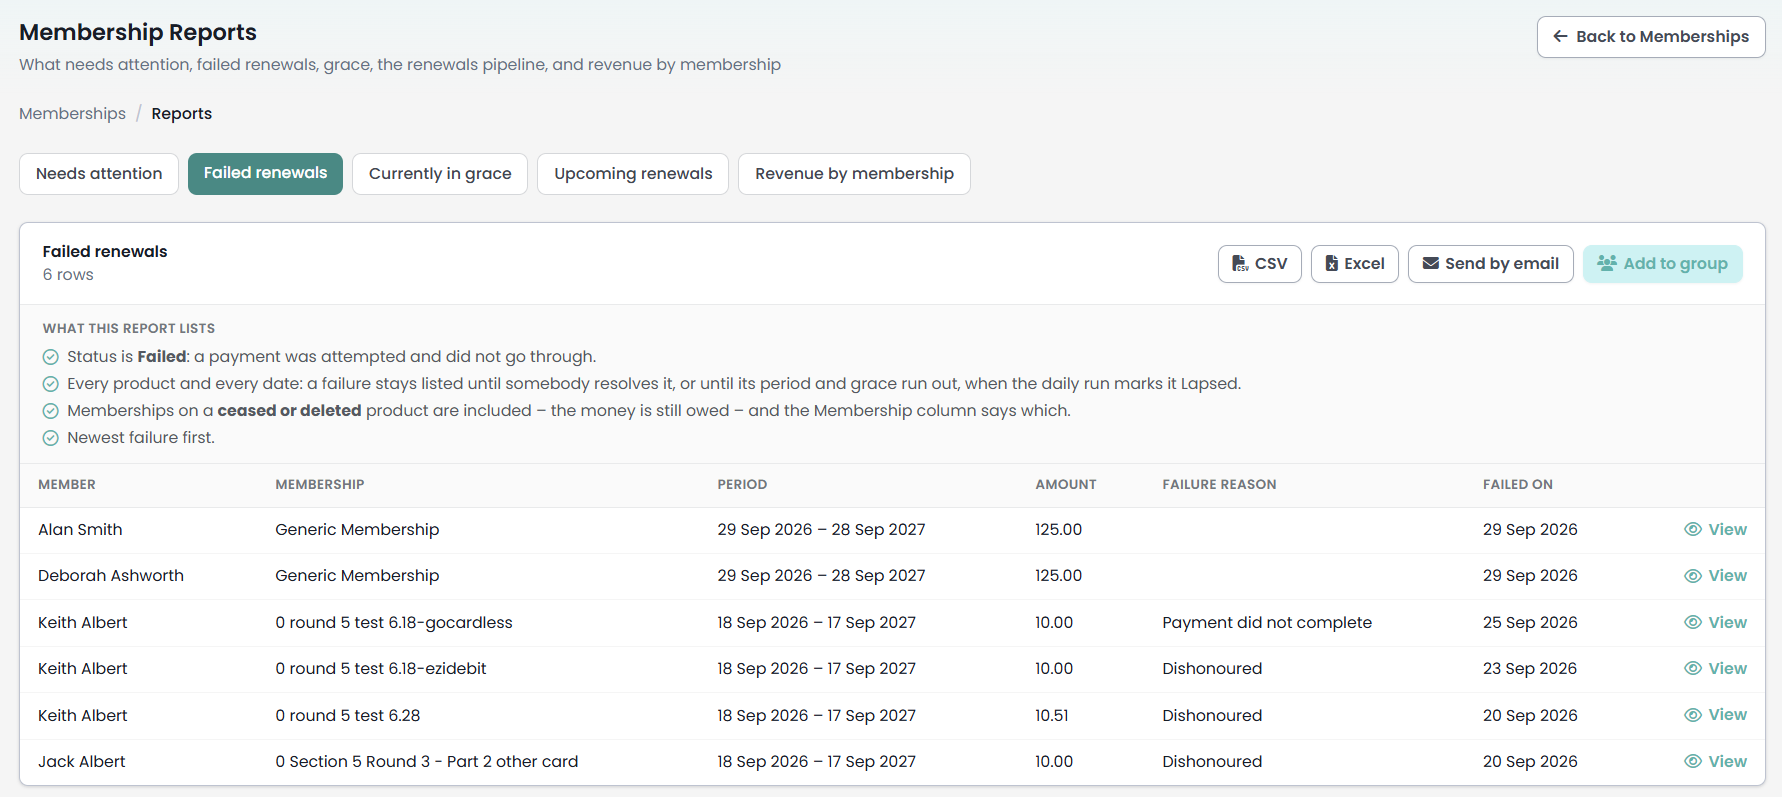Image resolution: width=1782 pixels, height=797 pixels.
Task: Send the report by email
Action: [x=1491, y=264]
